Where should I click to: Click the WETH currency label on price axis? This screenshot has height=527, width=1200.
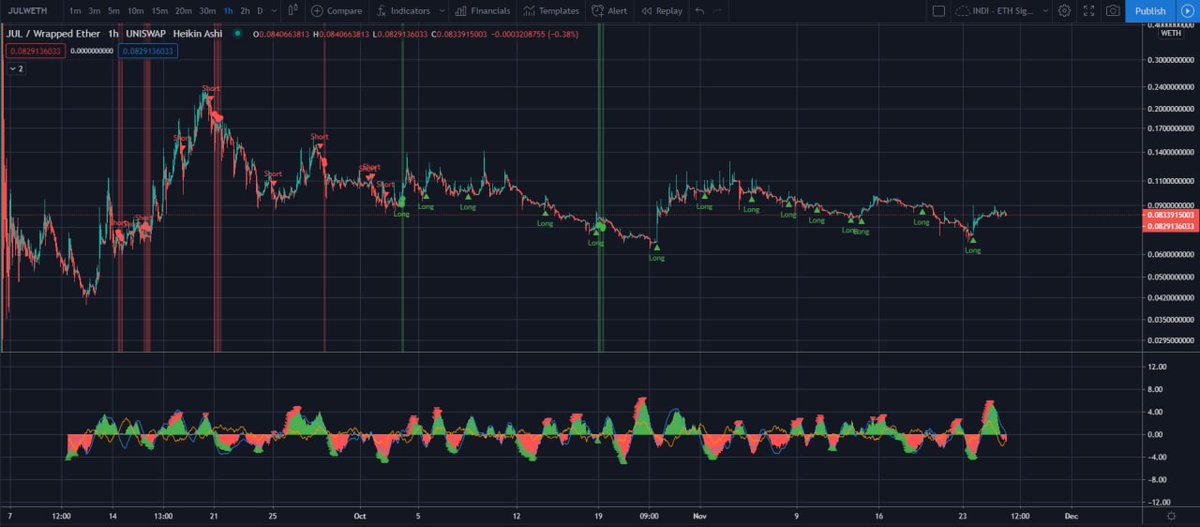tap(1171, 34)
